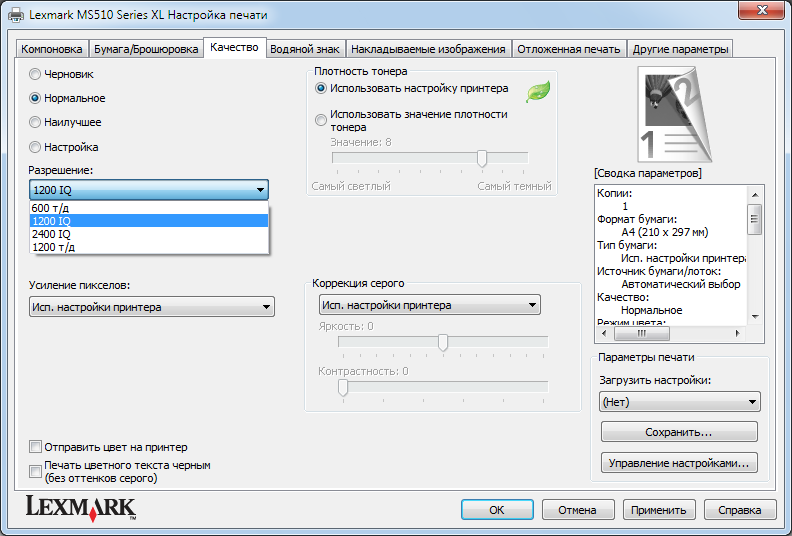Image resolution: width=792 pixels, height=536 pixels.
Task: Pick highlighted 1200 IQ resolution entry
Action: coord(149,221)
